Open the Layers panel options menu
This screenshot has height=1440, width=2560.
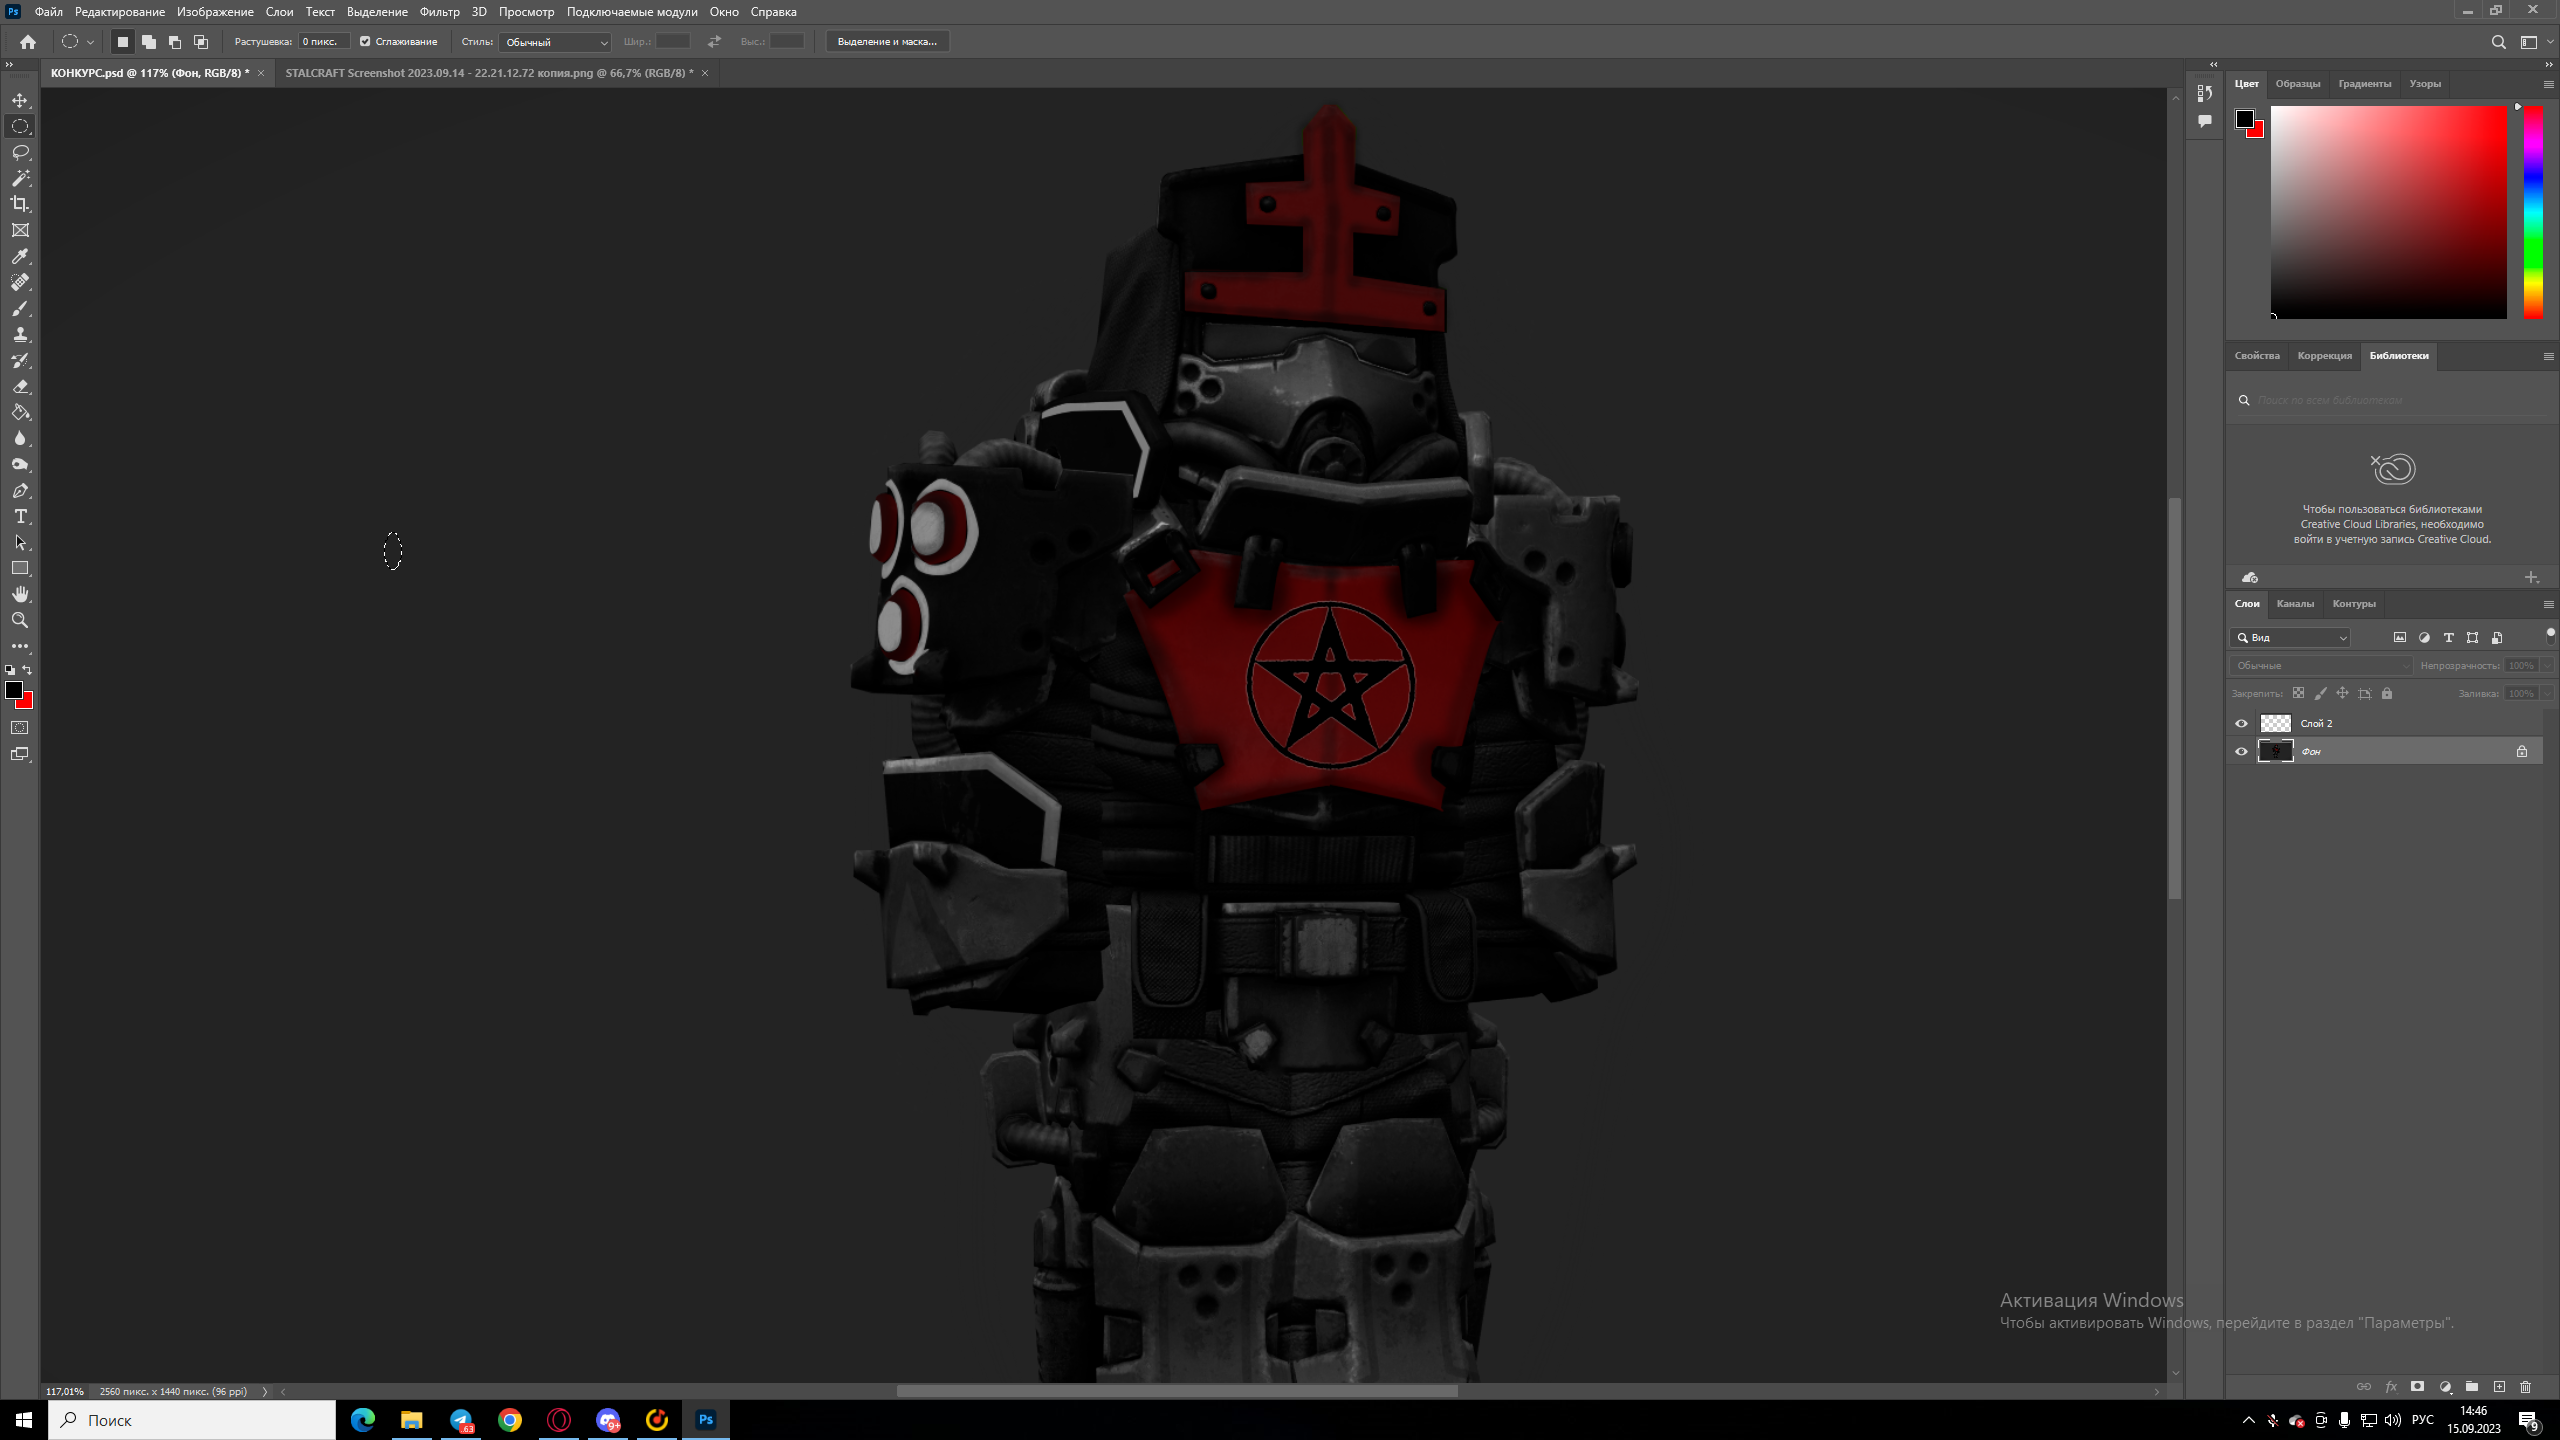point(2548,604)
